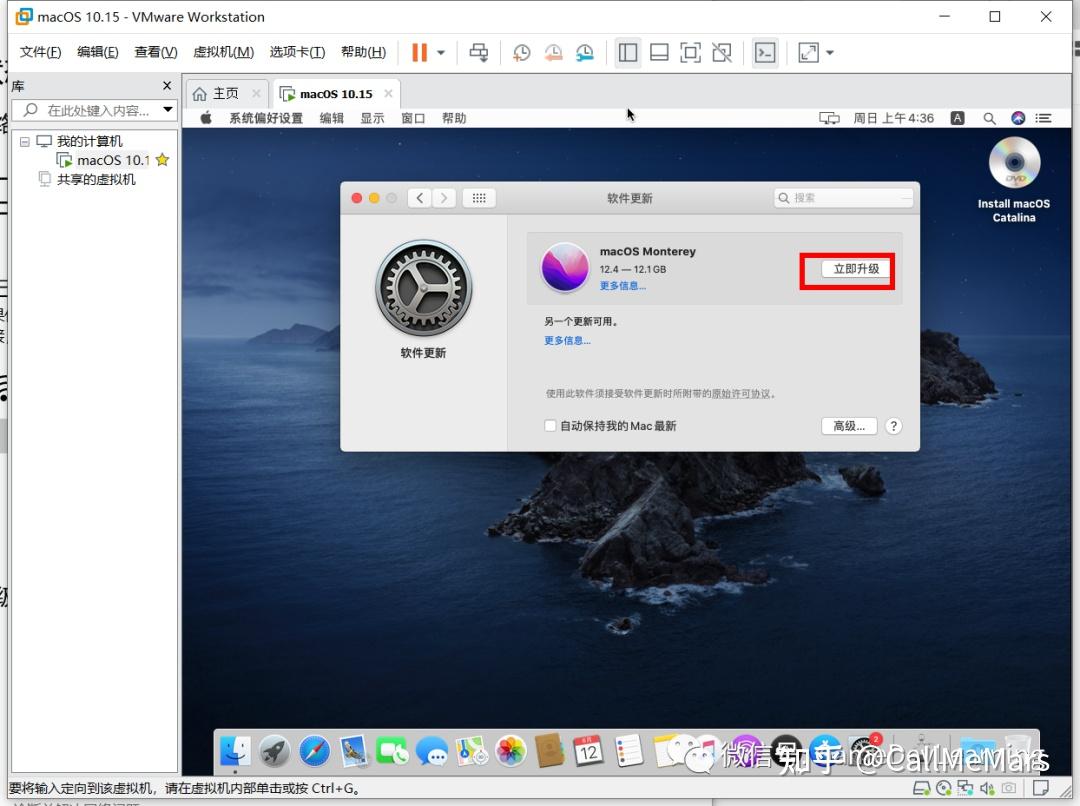Screen dimensions: 1080x806
Task: Open the 帮助(H) menu in VMware
Action: point(363,52)
